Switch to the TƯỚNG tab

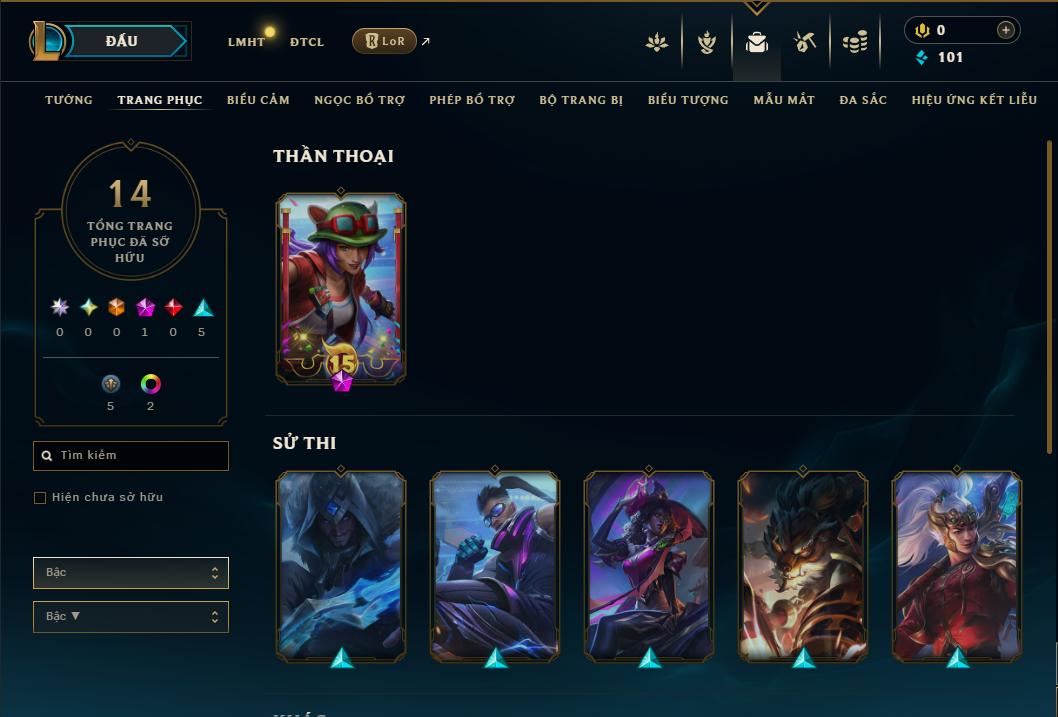(69, 100)
